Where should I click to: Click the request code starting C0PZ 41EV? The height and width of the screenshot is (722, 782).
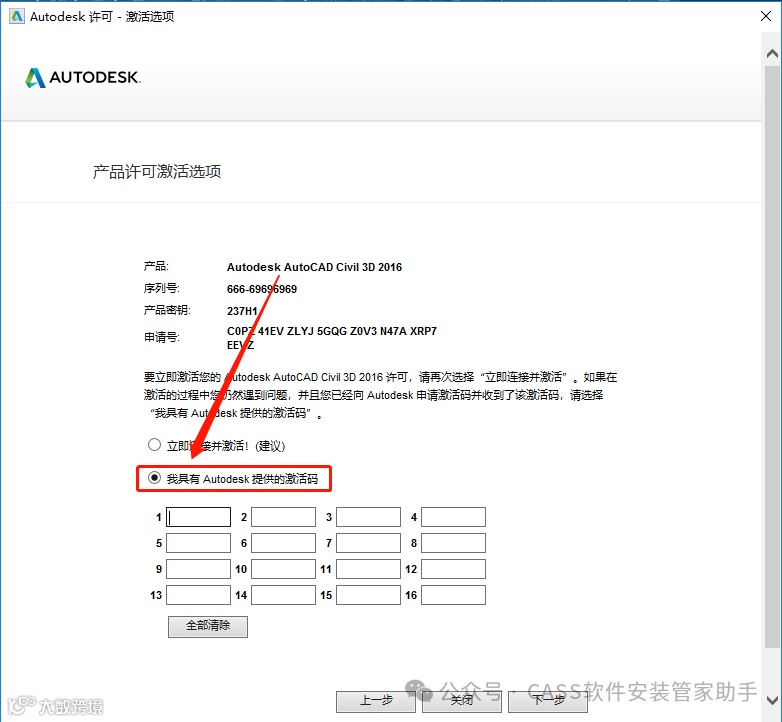pyautogui.click(x=332, y=338)
